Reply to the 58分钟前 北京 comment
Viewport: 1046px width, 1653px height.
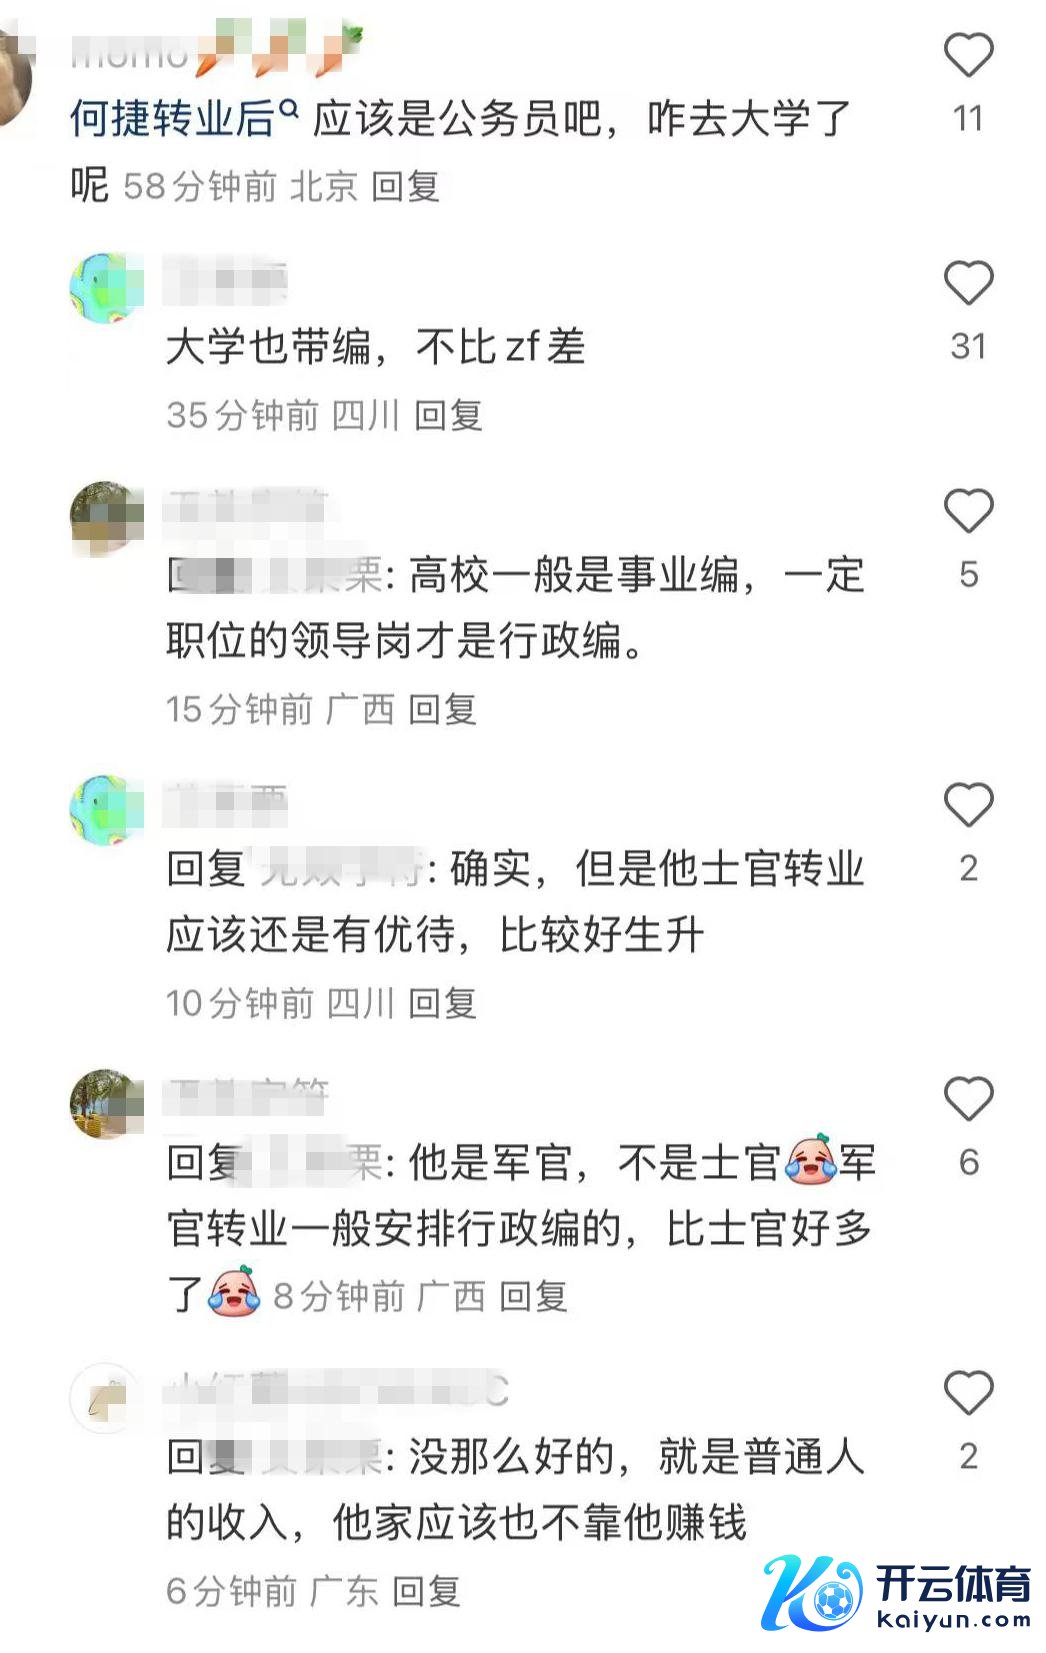[405, 186]
